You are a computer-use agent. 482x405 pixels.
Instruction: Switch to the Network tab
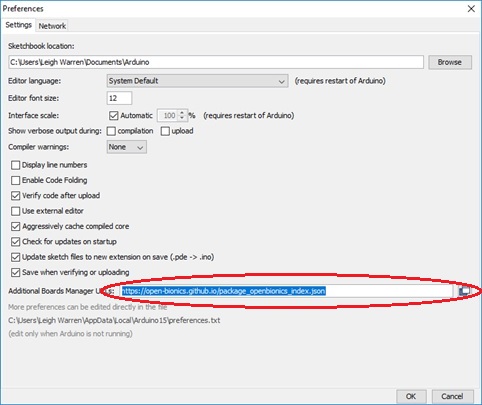point(52,26)
